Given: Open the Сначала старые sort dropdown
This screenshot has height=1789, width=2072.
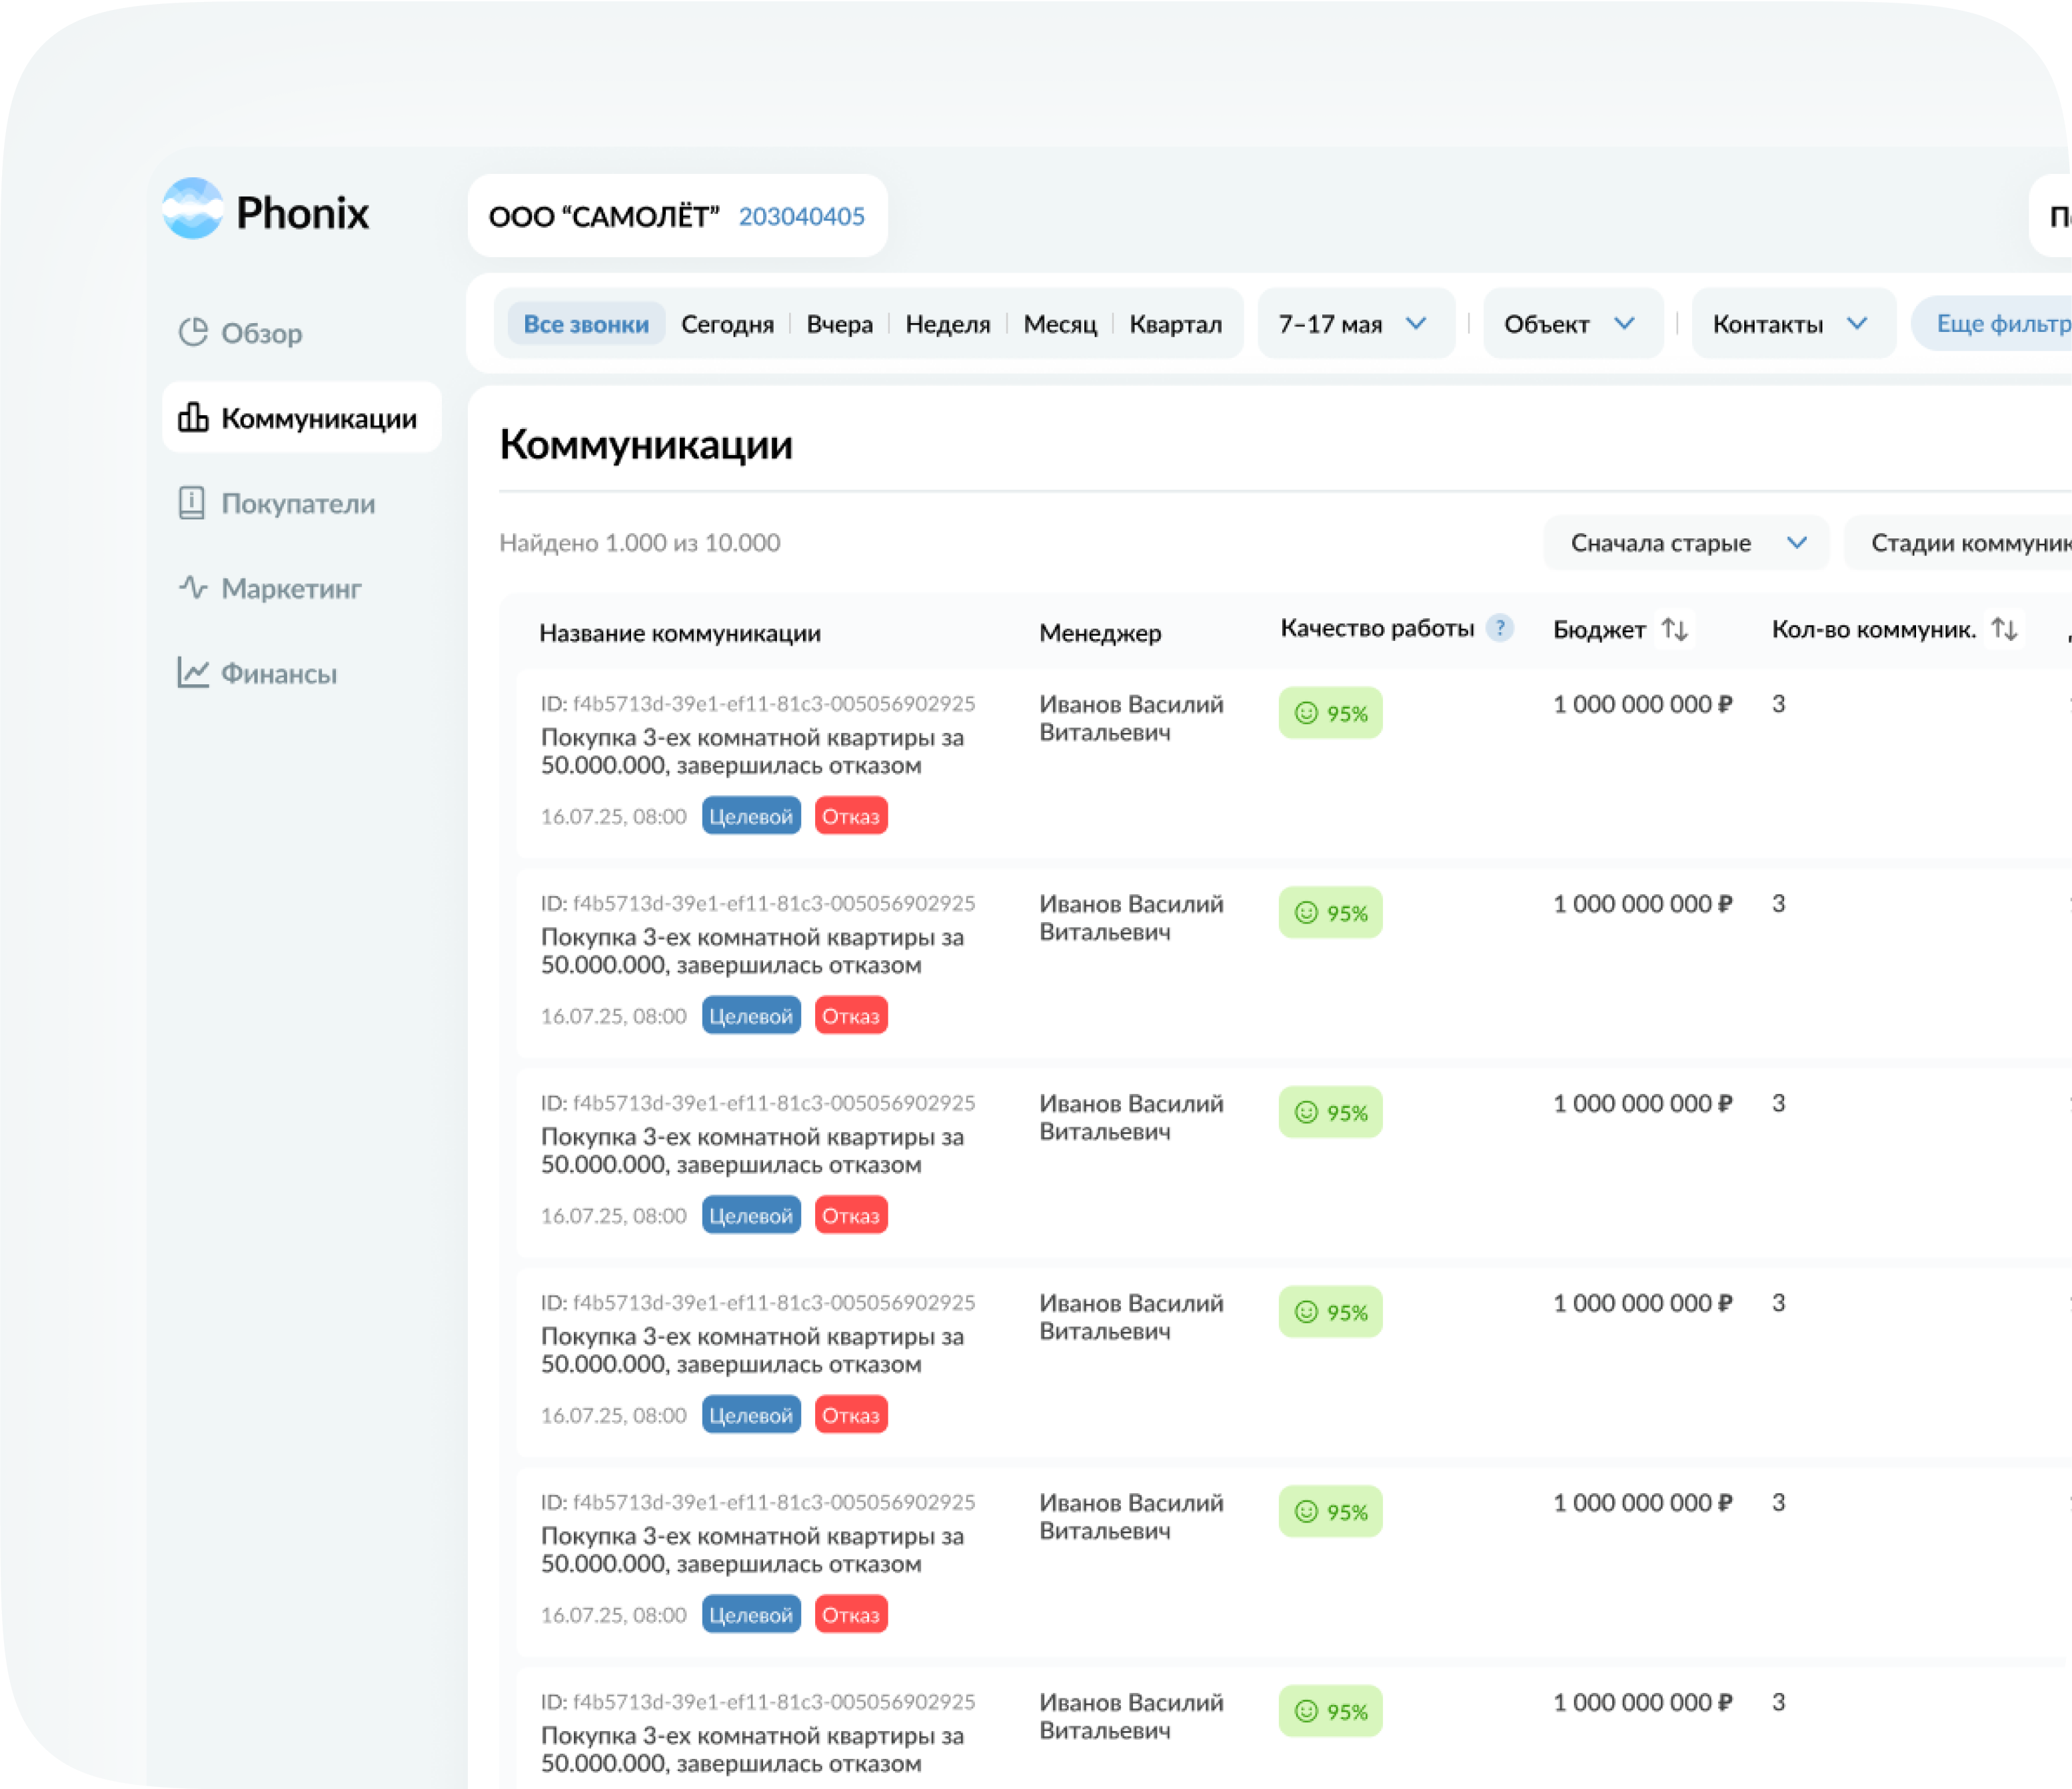Looking at the screenshot, I should (1686, 543).
